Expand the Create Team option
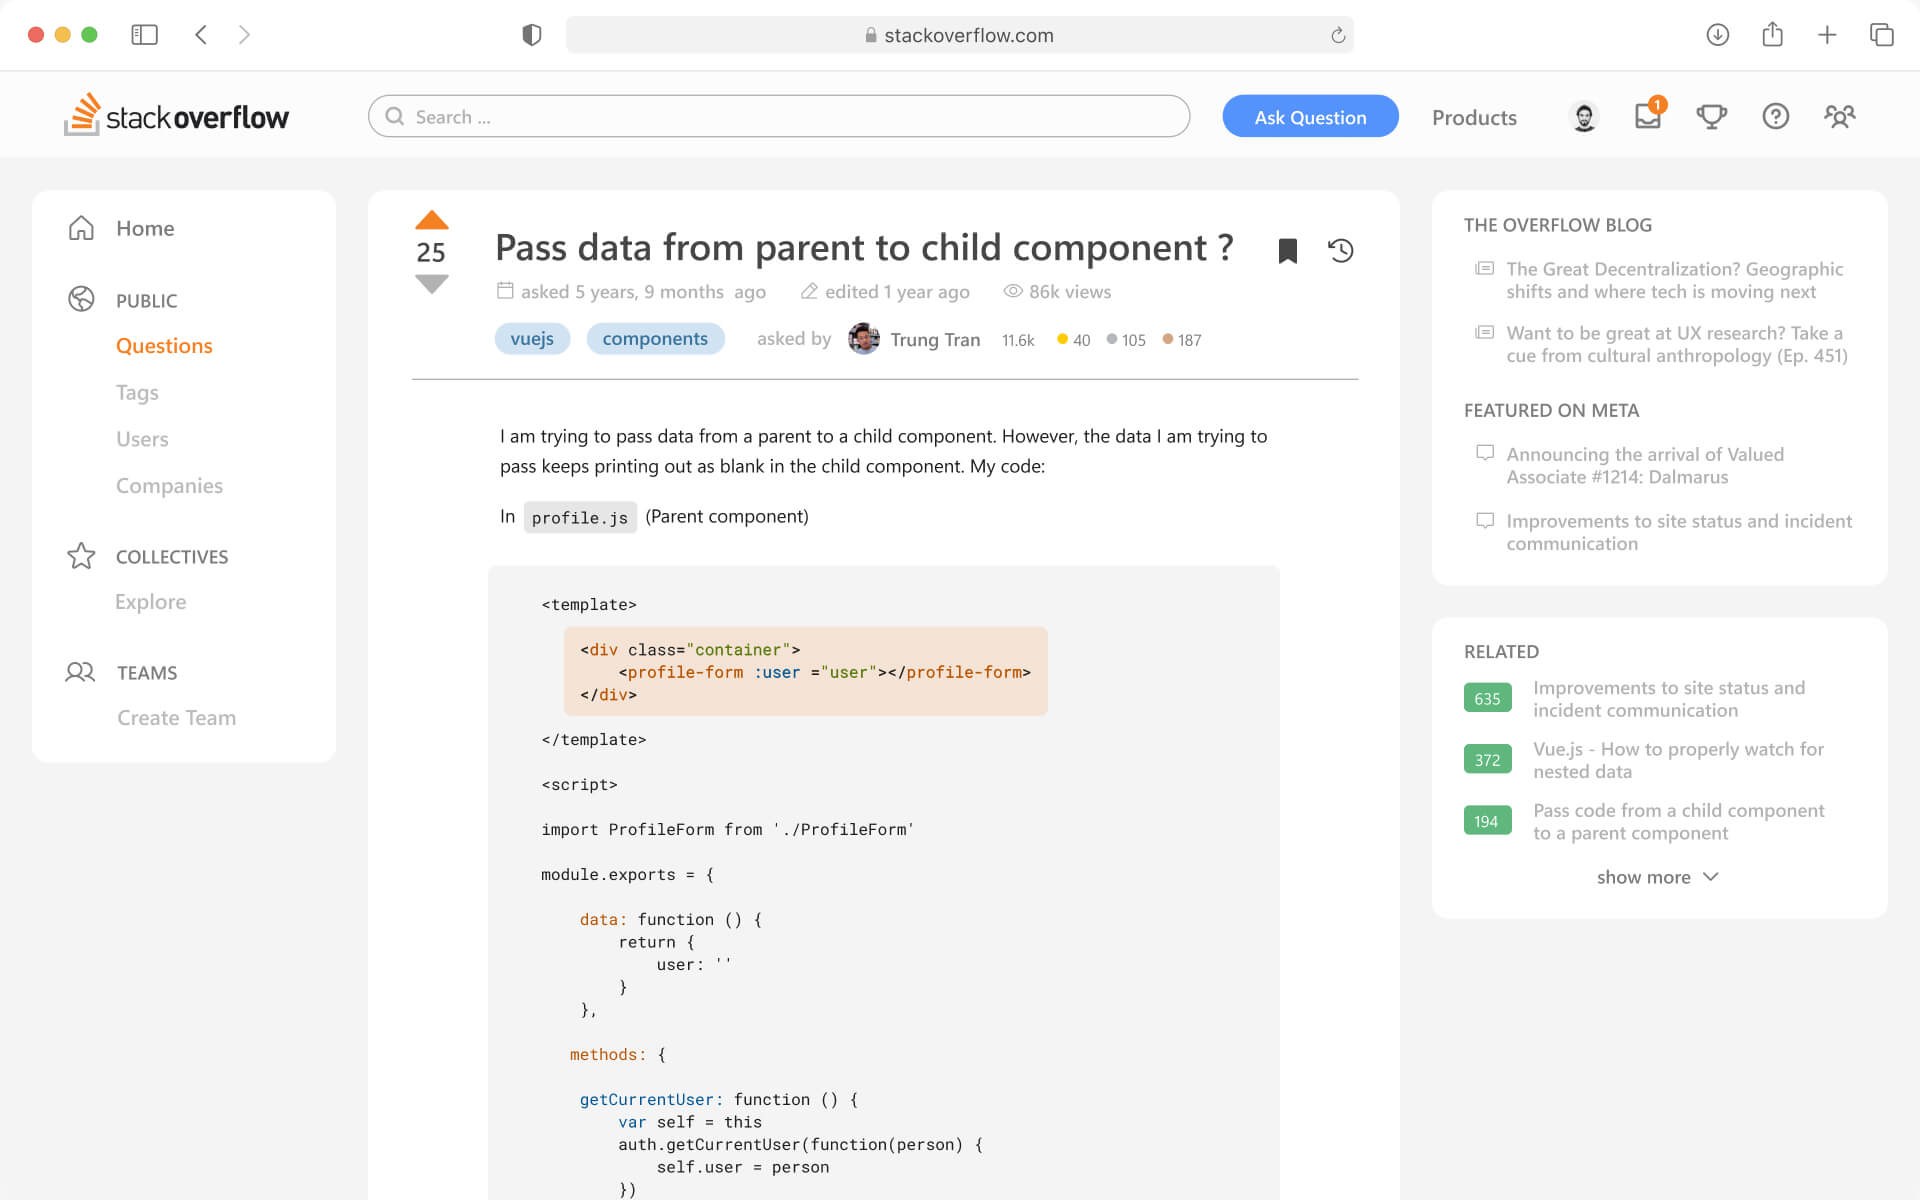 pyautogui.click(x=176, y=716)
